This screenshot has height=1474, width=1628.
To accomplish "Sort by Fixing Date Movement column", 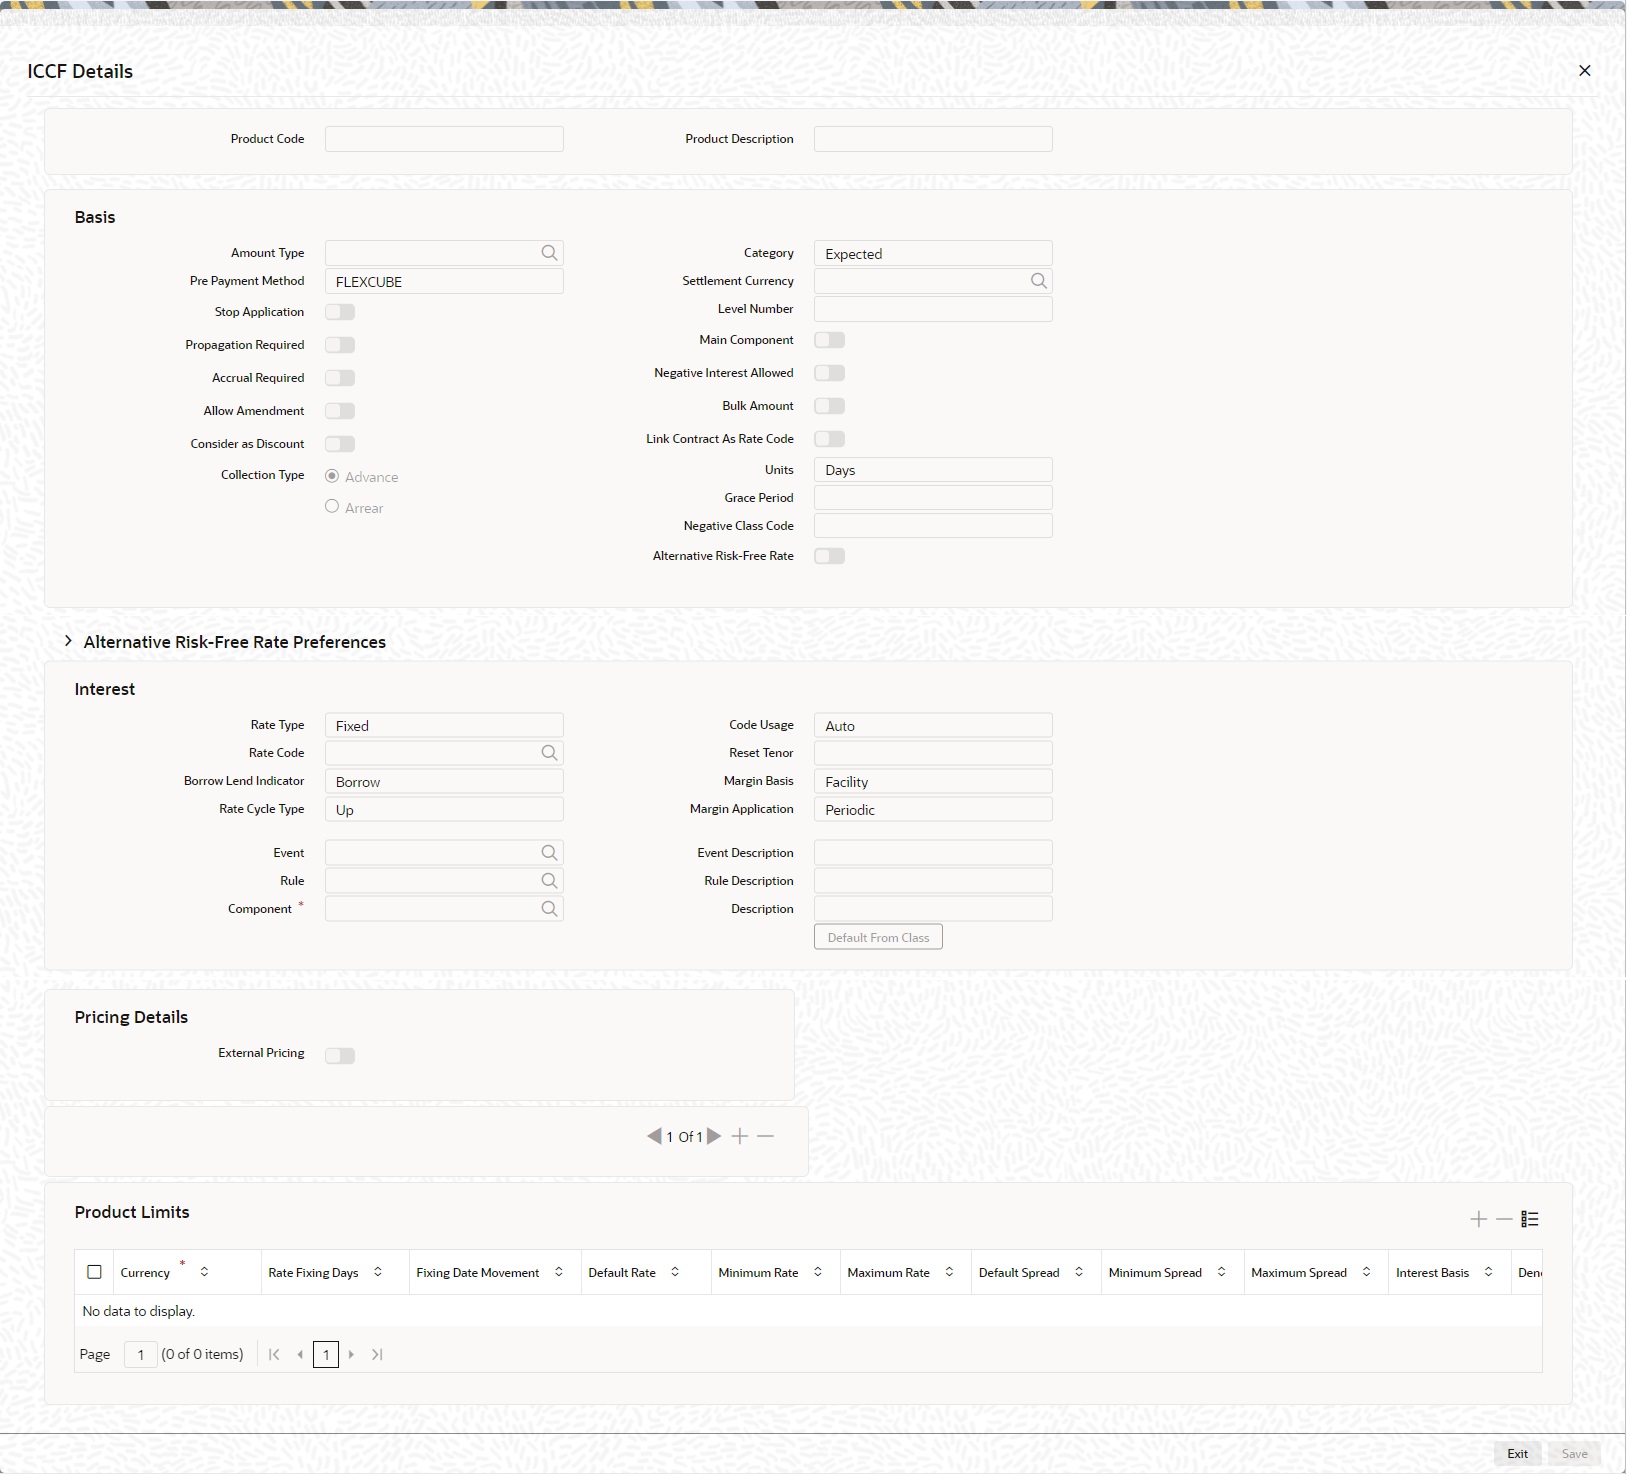I will click(x=559, y=1272).
